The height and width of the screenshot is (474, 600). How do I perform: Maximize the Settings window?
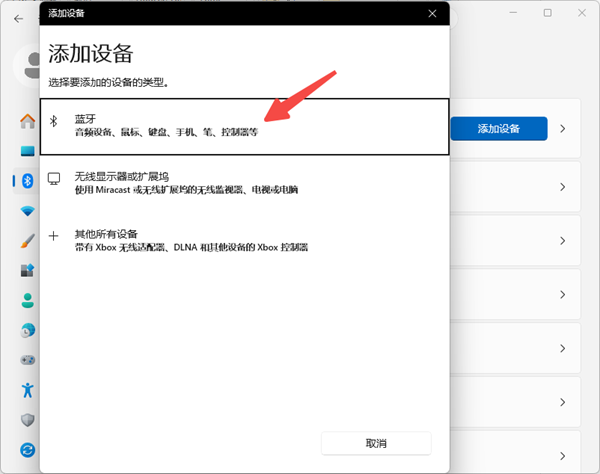(x=548, y=13)
